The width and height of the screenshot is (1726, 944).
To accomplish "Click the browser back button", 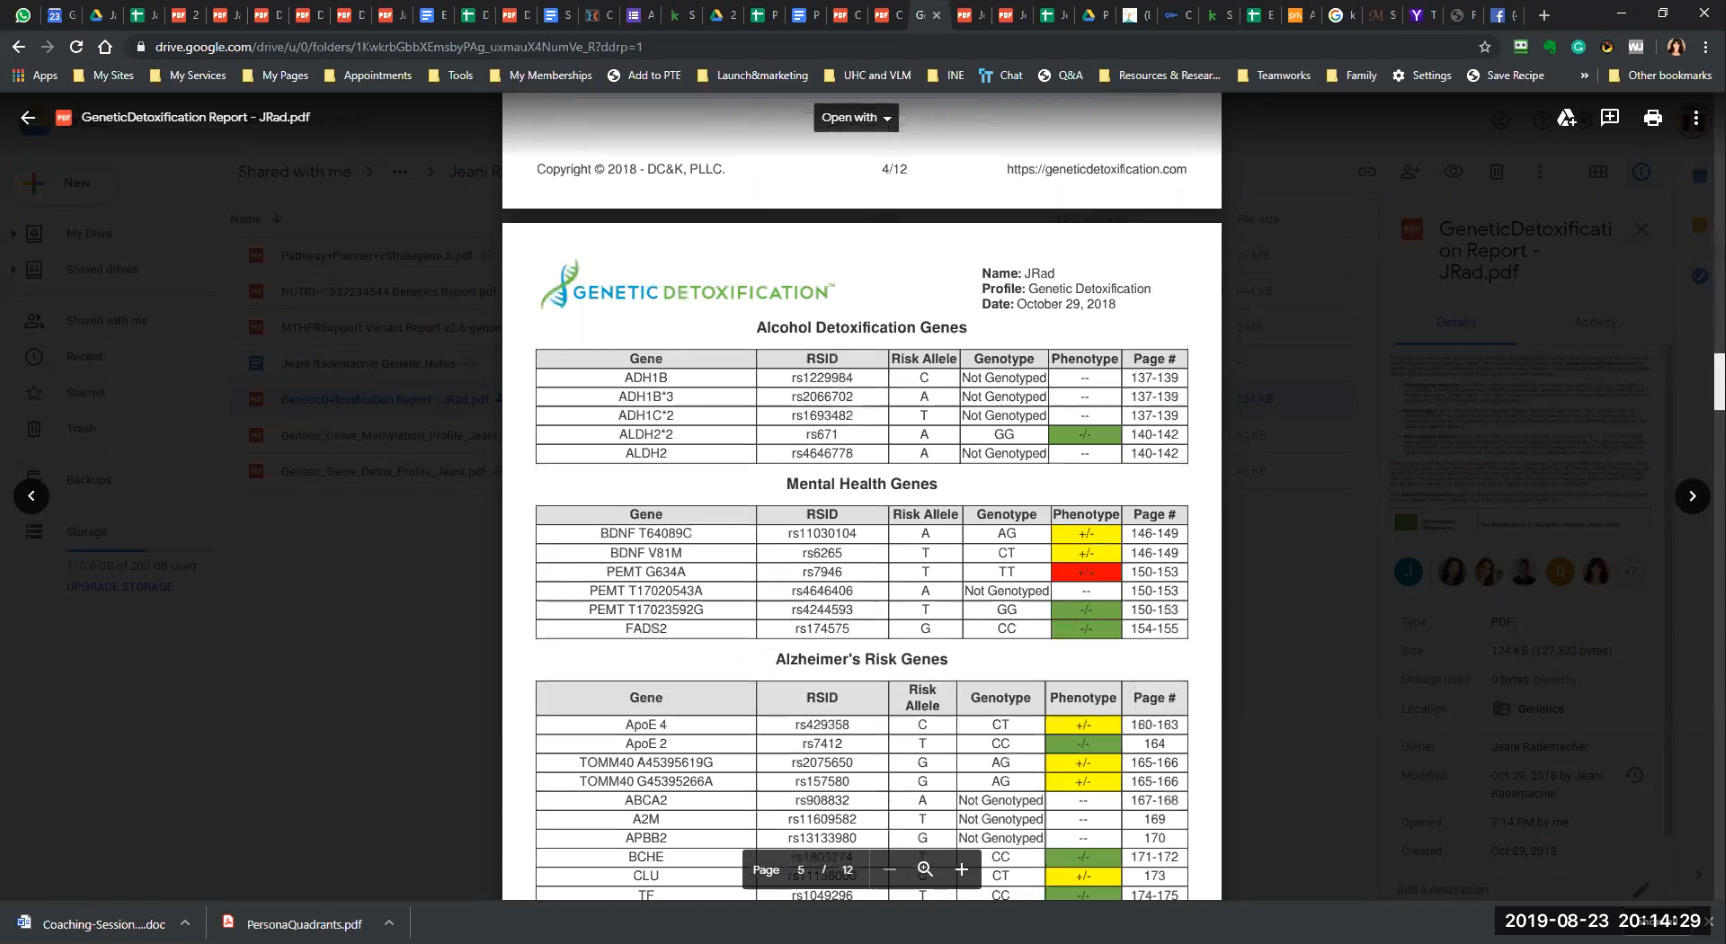I will click(18, 47).
